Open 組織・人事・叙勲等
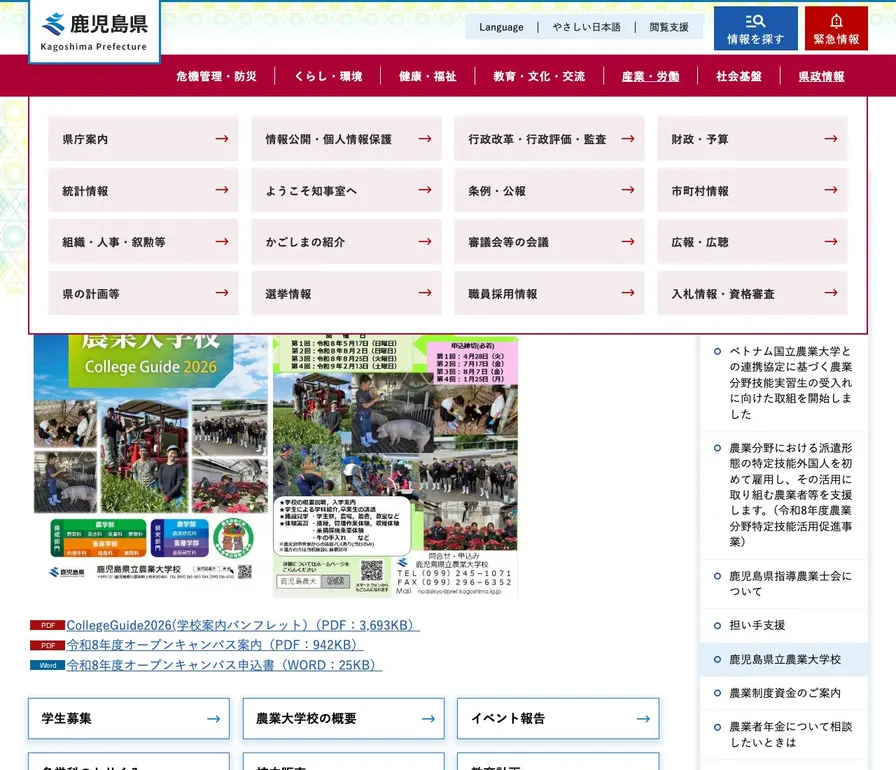Screen dimensions: 896x770 click(x=143, y=242)
